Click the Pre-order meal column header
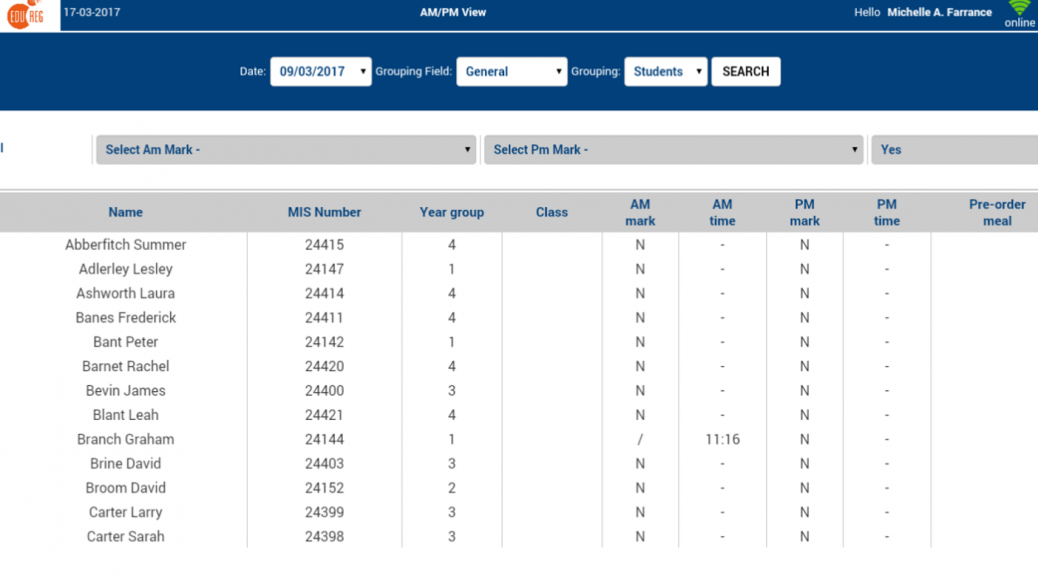Image resolution: width=1038 pixels, height=576 pixels. (996, 212)
